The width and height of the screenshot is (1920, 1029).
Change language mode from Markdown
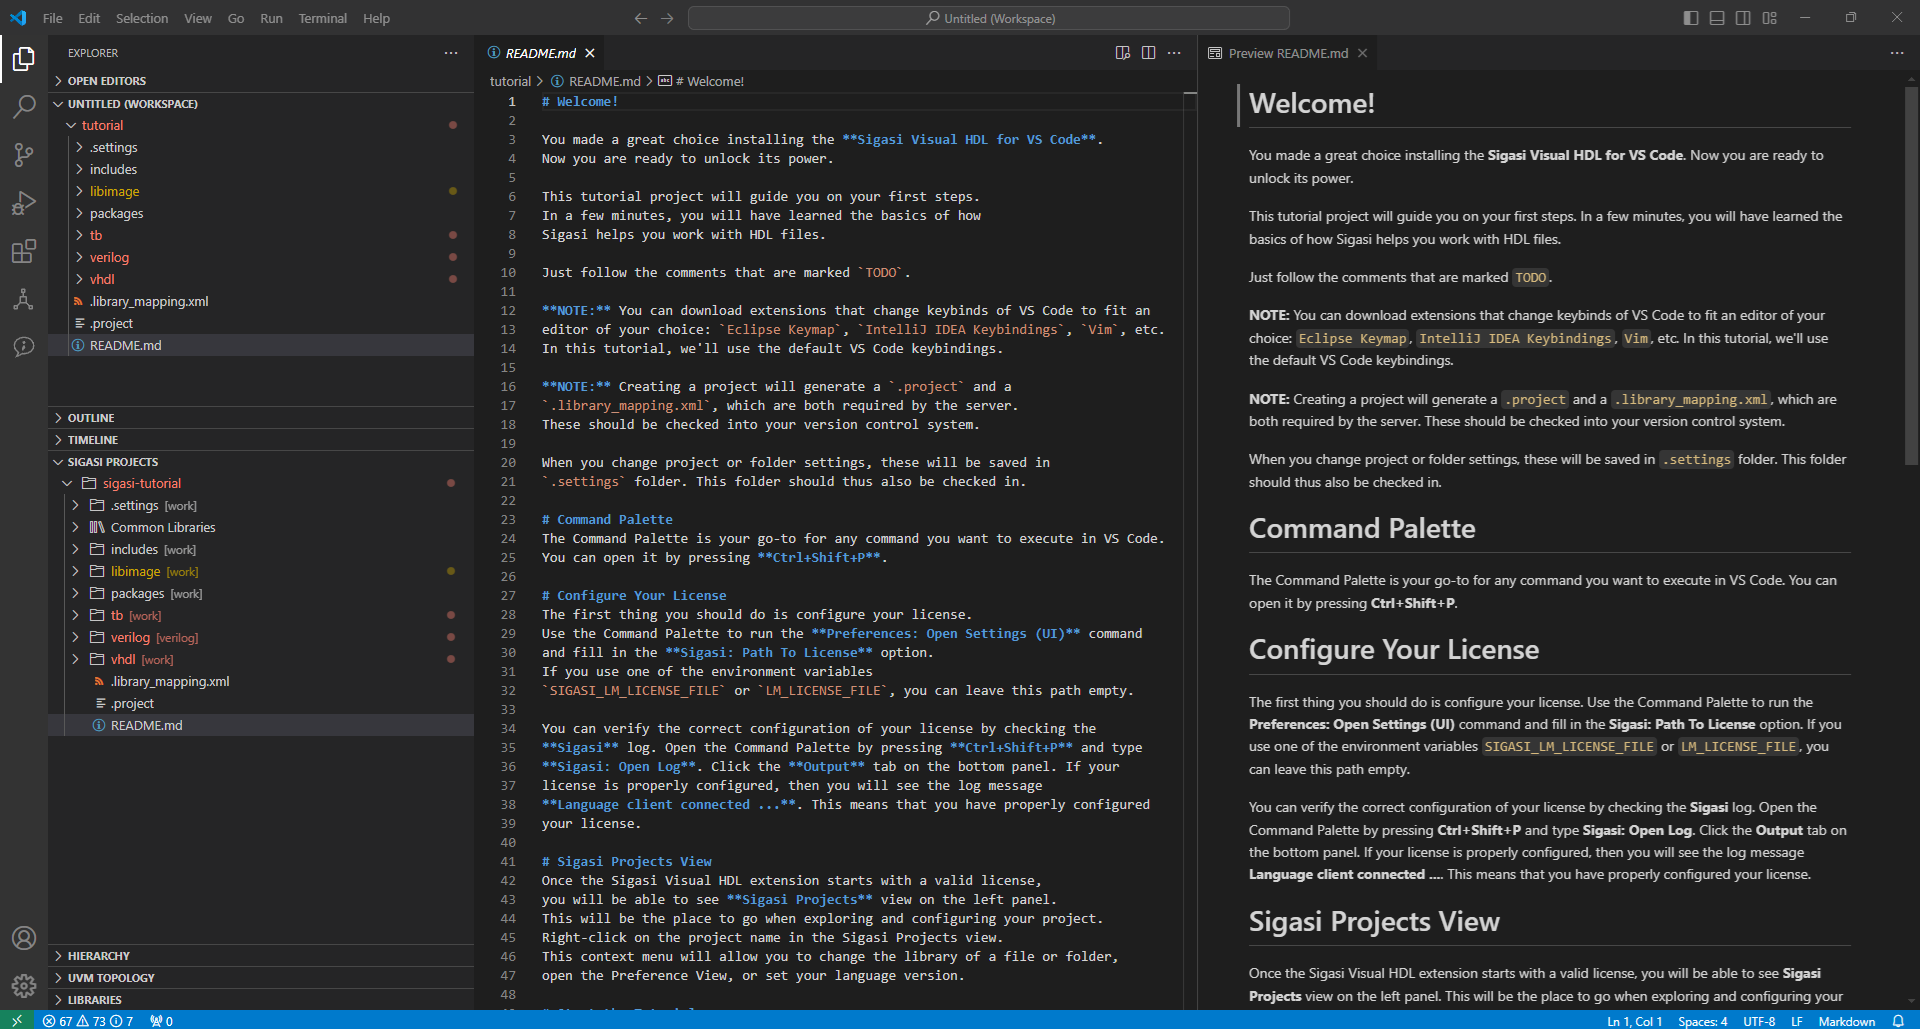point(1846,1020)
